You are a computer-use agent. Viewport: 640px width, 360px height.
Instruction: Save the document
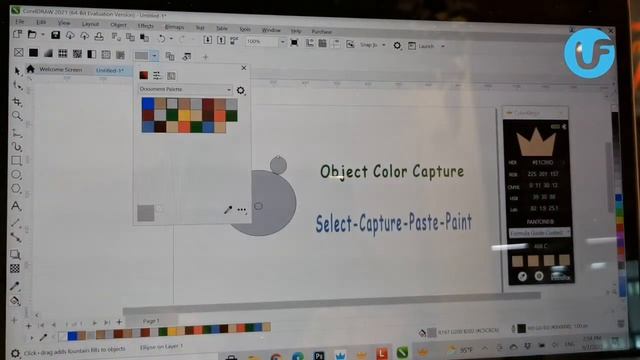(56, 35)
